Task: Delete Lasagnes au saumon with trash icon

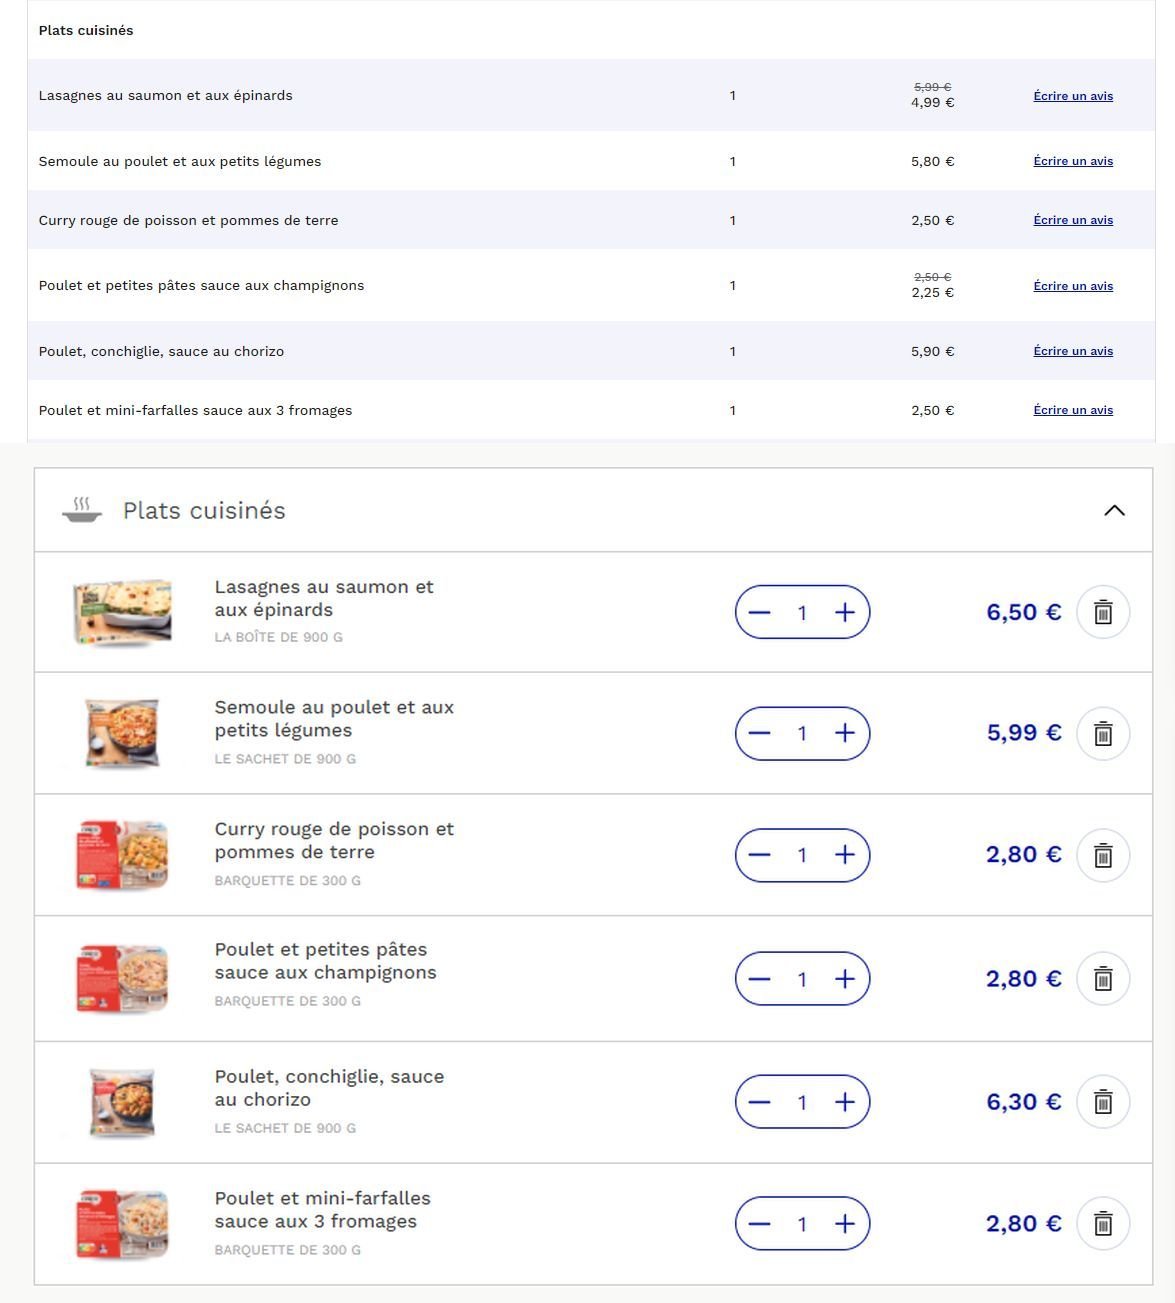Action: click(1103, 612)
